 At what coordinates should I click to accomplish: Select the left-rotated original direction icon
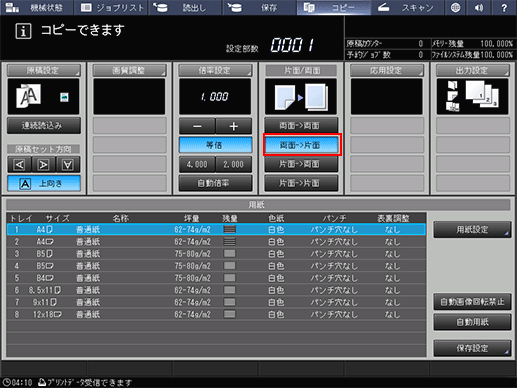point(19,164)
